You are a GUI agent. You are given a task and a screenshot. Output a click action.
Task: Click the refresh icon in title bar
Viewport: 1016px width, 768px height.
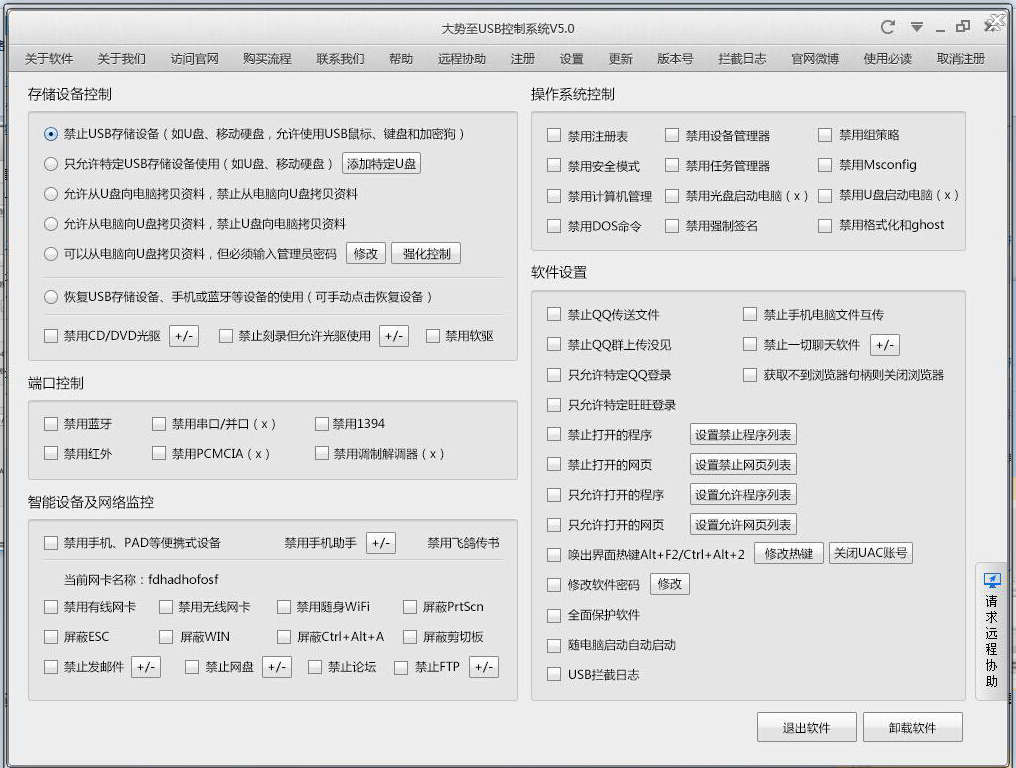[x=887, y=27]
